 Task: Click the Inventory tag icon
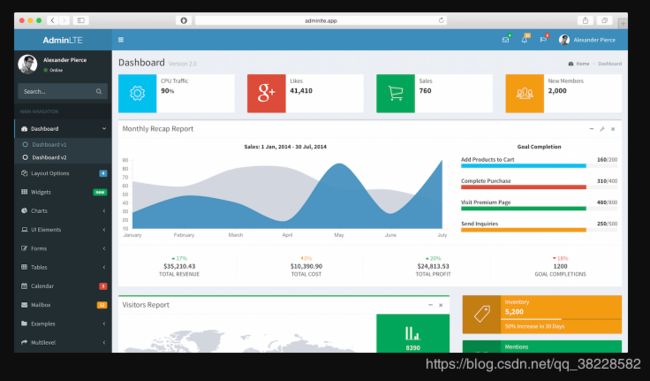[x=482, y=314]
